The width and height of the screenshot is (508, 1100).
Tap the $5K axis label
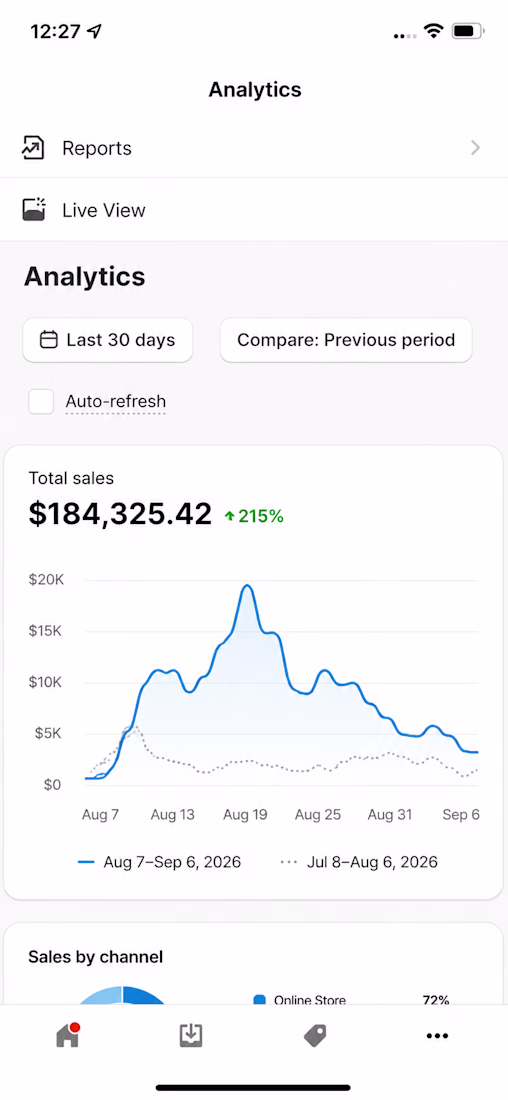(x=50, y=733)
